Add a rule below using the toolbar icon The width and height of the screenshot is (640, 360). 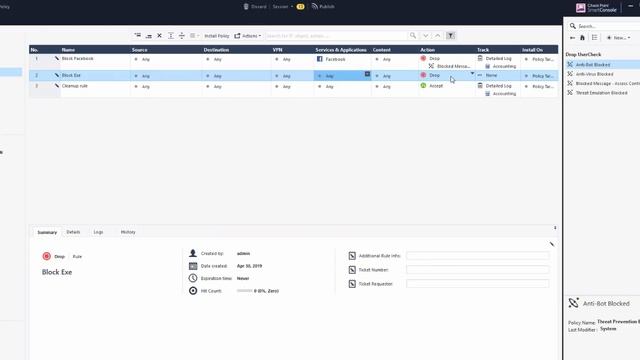click(x=149, y=36)
